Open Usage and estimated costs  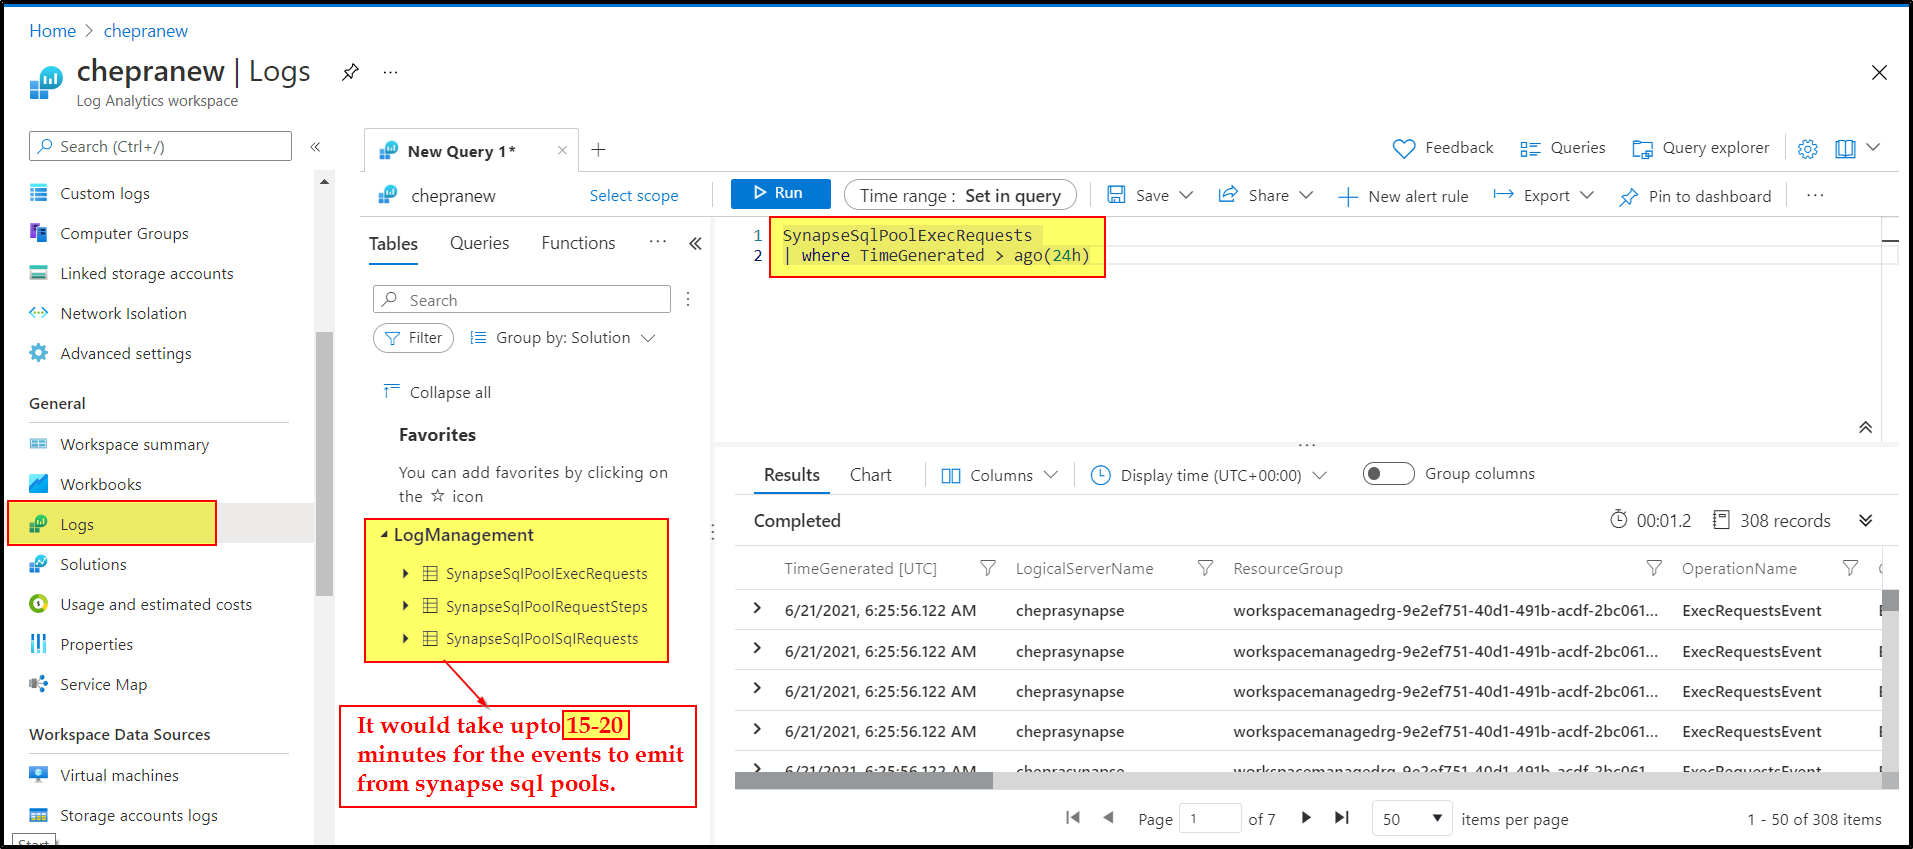click(156, 604)
